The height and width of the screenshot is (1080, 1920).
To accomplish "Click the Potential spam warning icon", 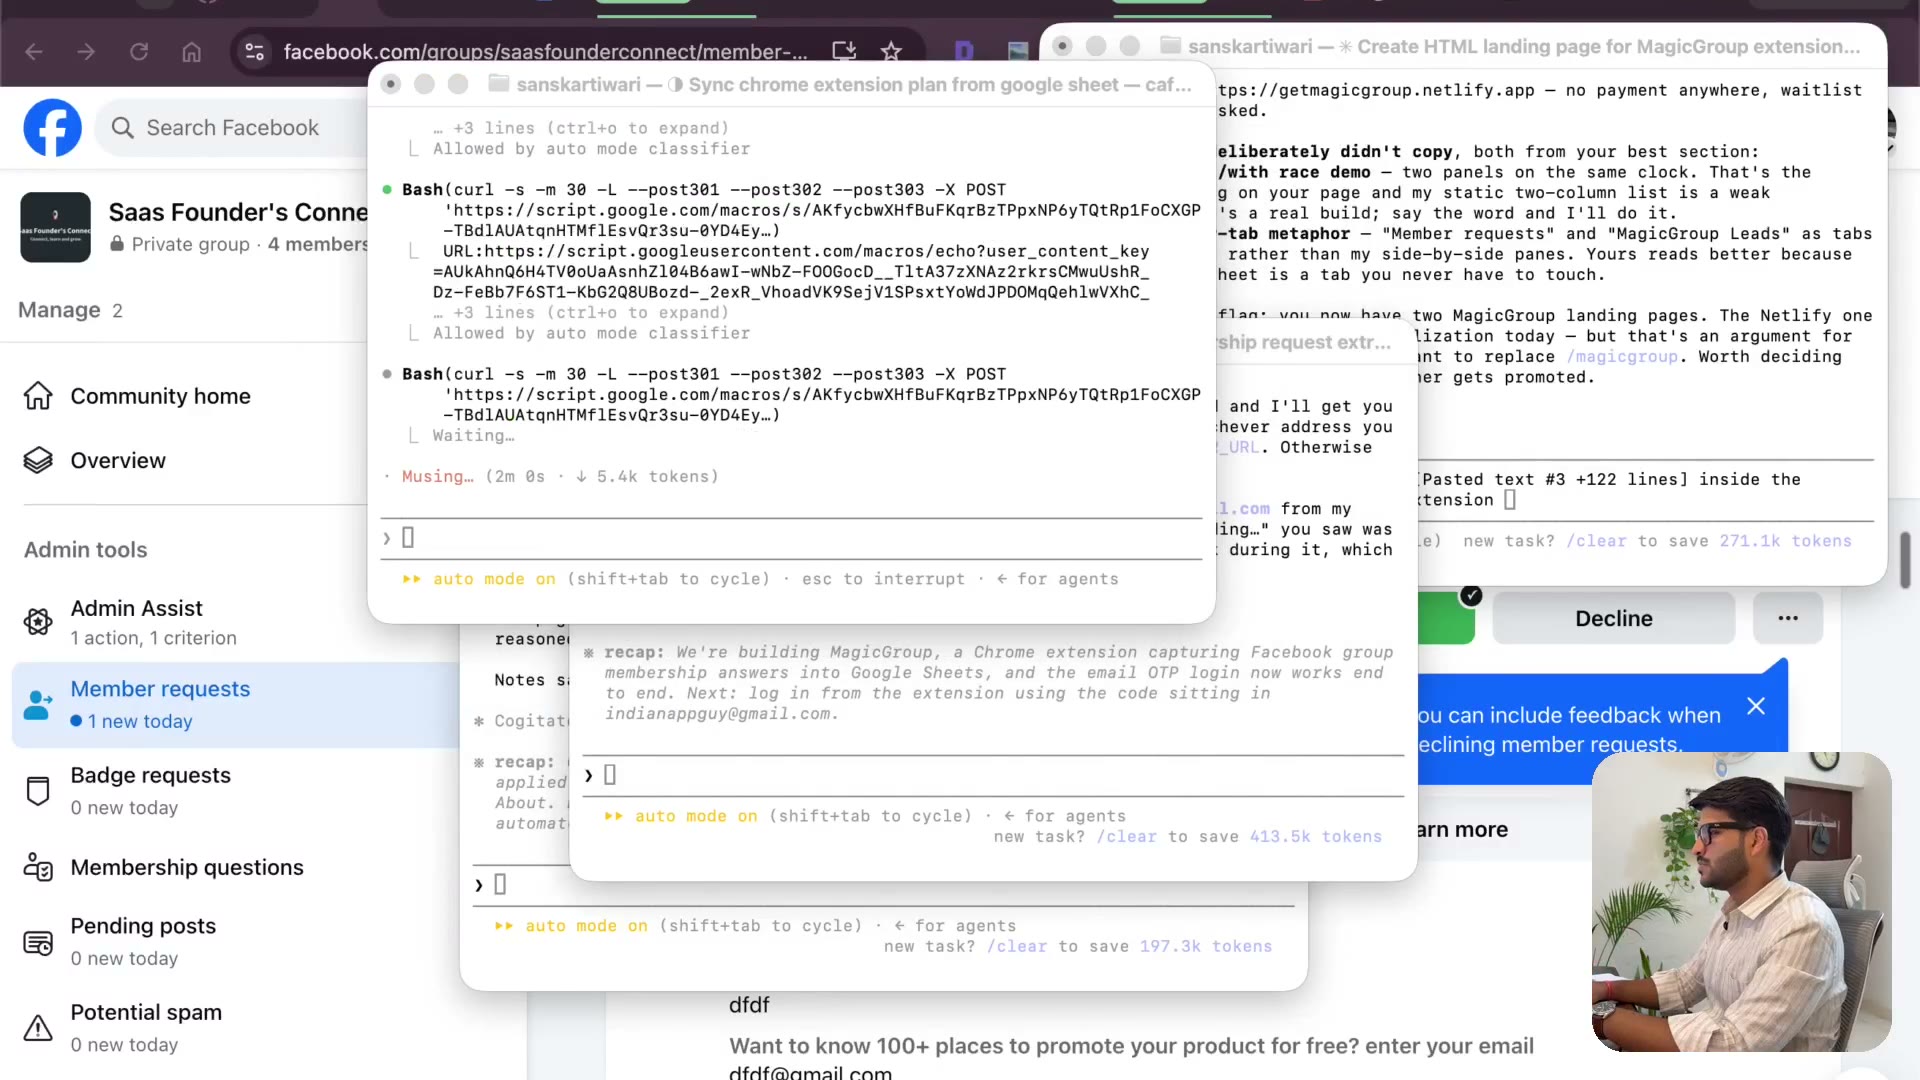I will click(38, 1027).
